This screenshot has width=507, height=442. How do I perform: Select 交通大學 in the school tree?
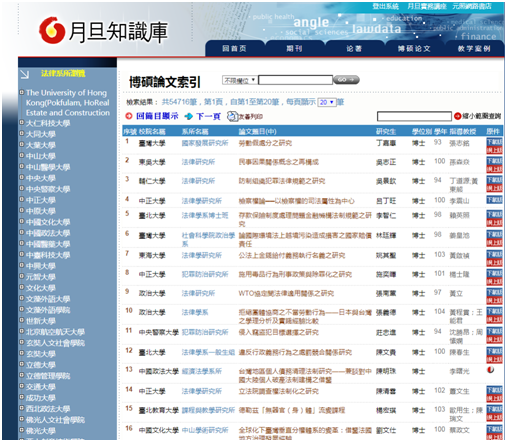click(x=41, y=387)
